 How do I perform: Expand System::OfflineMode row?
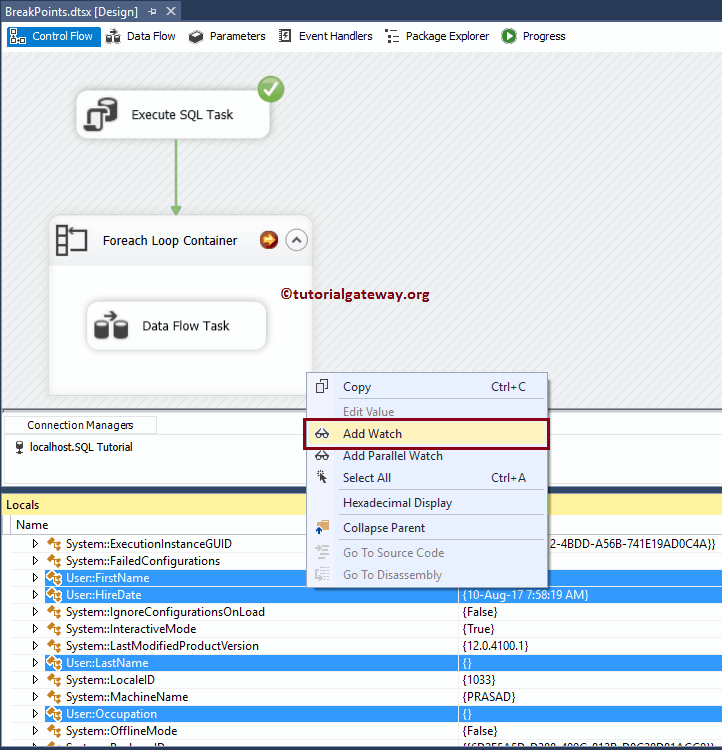pos(35,731)
